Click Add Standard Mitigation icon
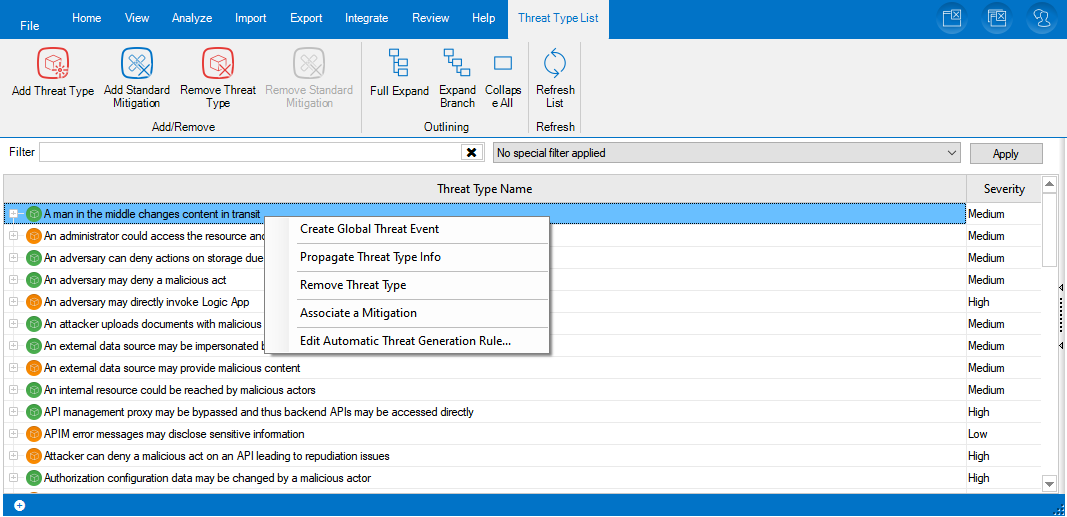This screenshot has width=1067, height=517. click(x=137, y=65)
